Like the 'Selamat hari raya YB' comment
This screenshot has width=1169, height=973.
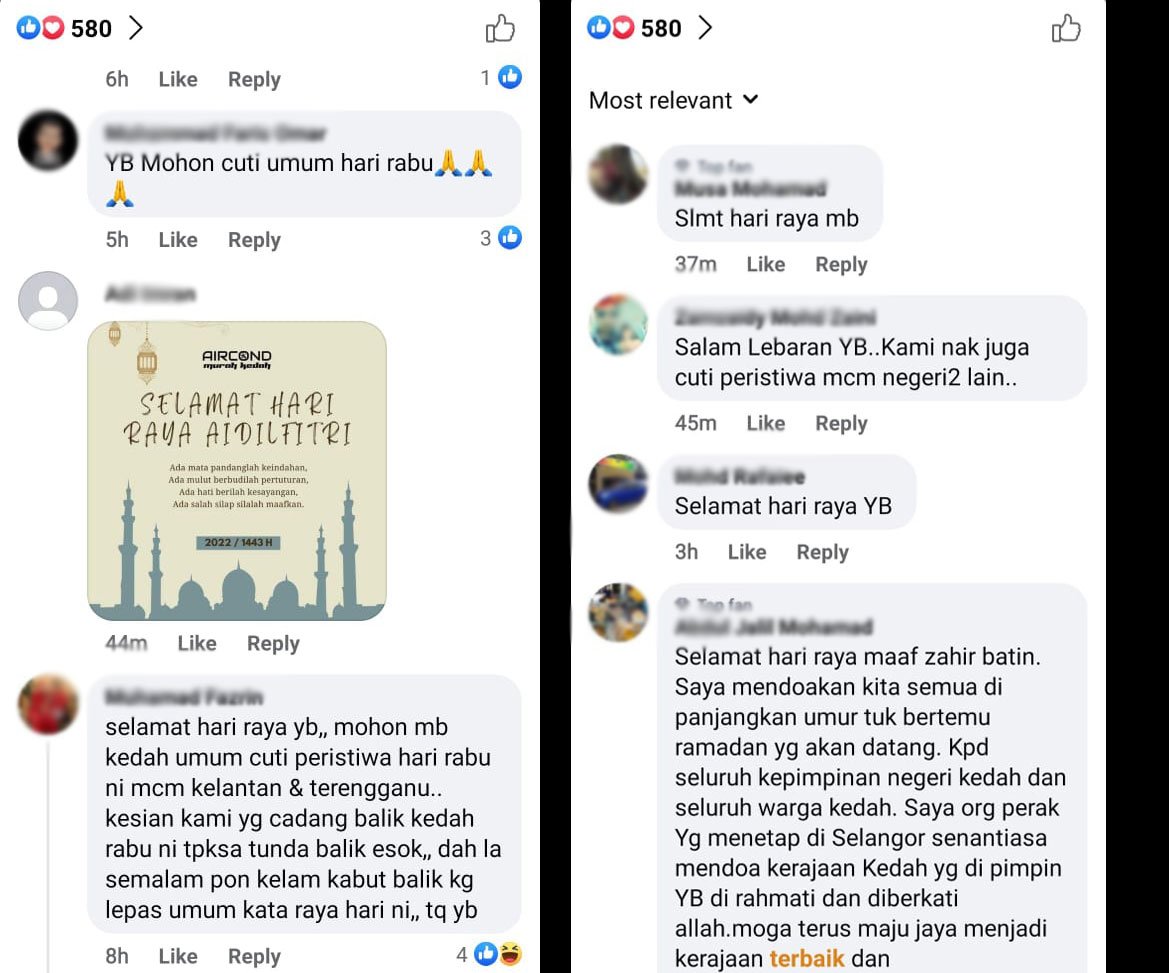pyautogui.click(x=747, y=552)
